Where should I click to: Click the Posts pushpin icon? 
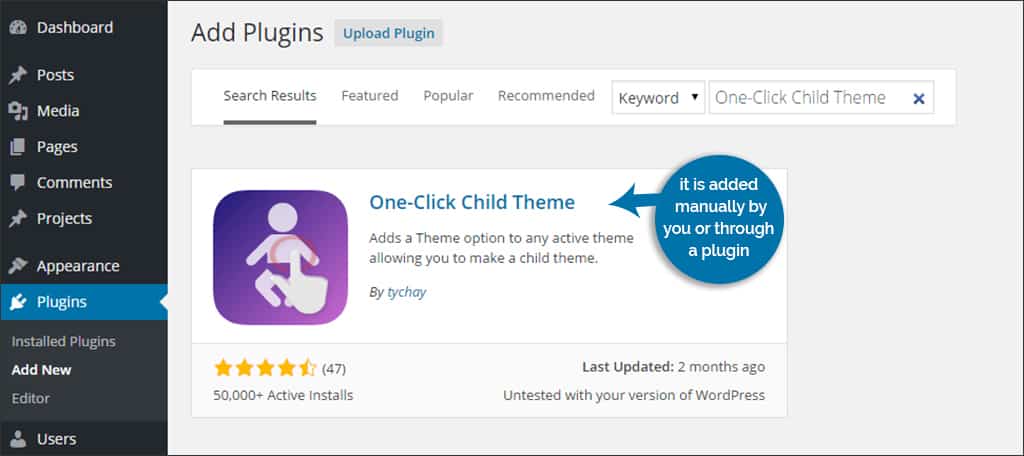(x=17, y=75)
